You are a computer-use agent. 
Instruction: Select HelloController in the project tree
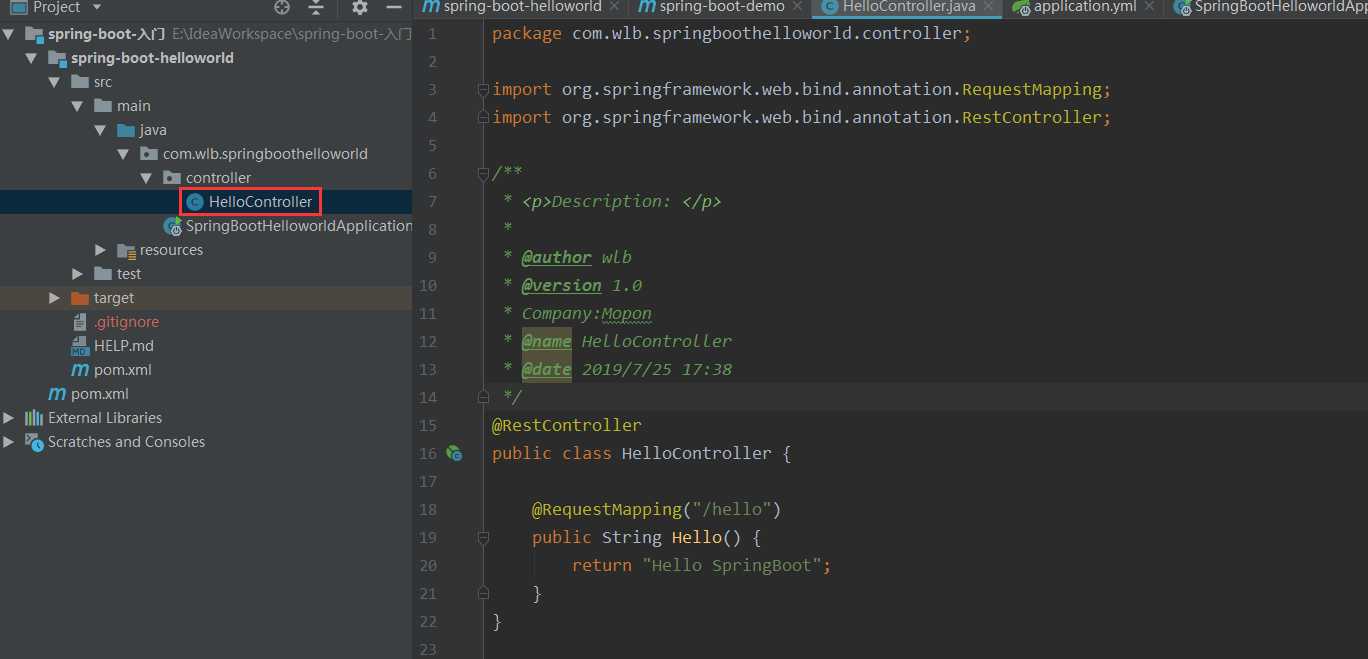[260, 202]
